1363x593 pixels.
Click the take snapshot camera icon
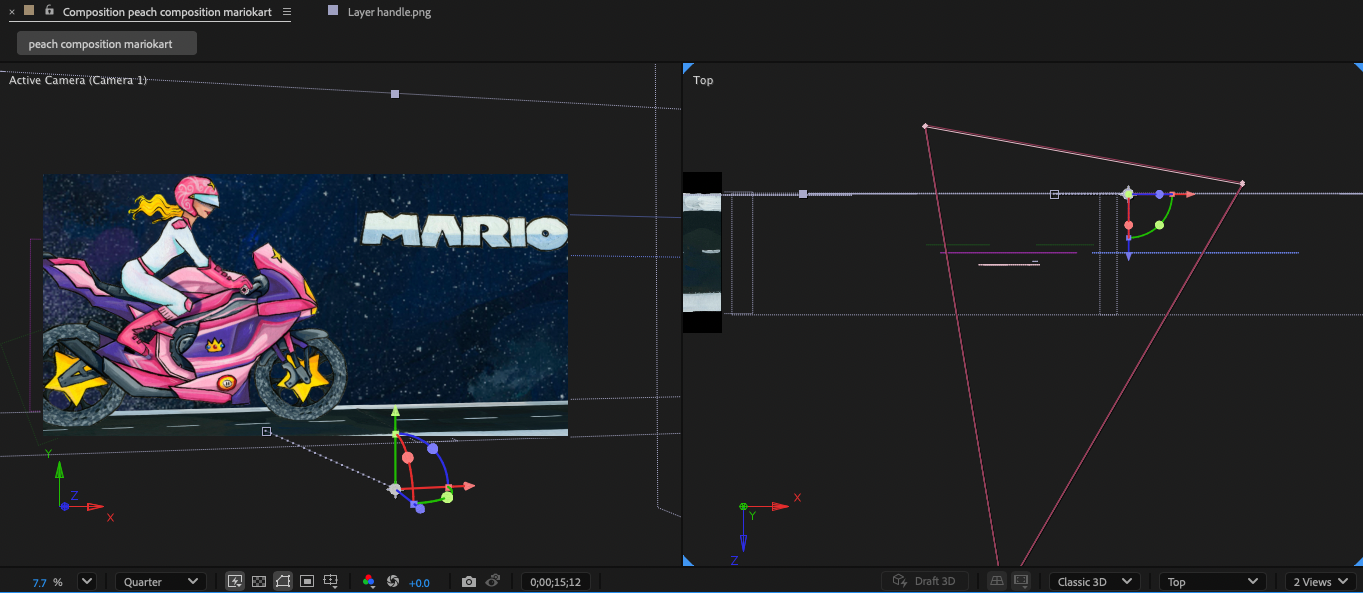click(469, 581)
